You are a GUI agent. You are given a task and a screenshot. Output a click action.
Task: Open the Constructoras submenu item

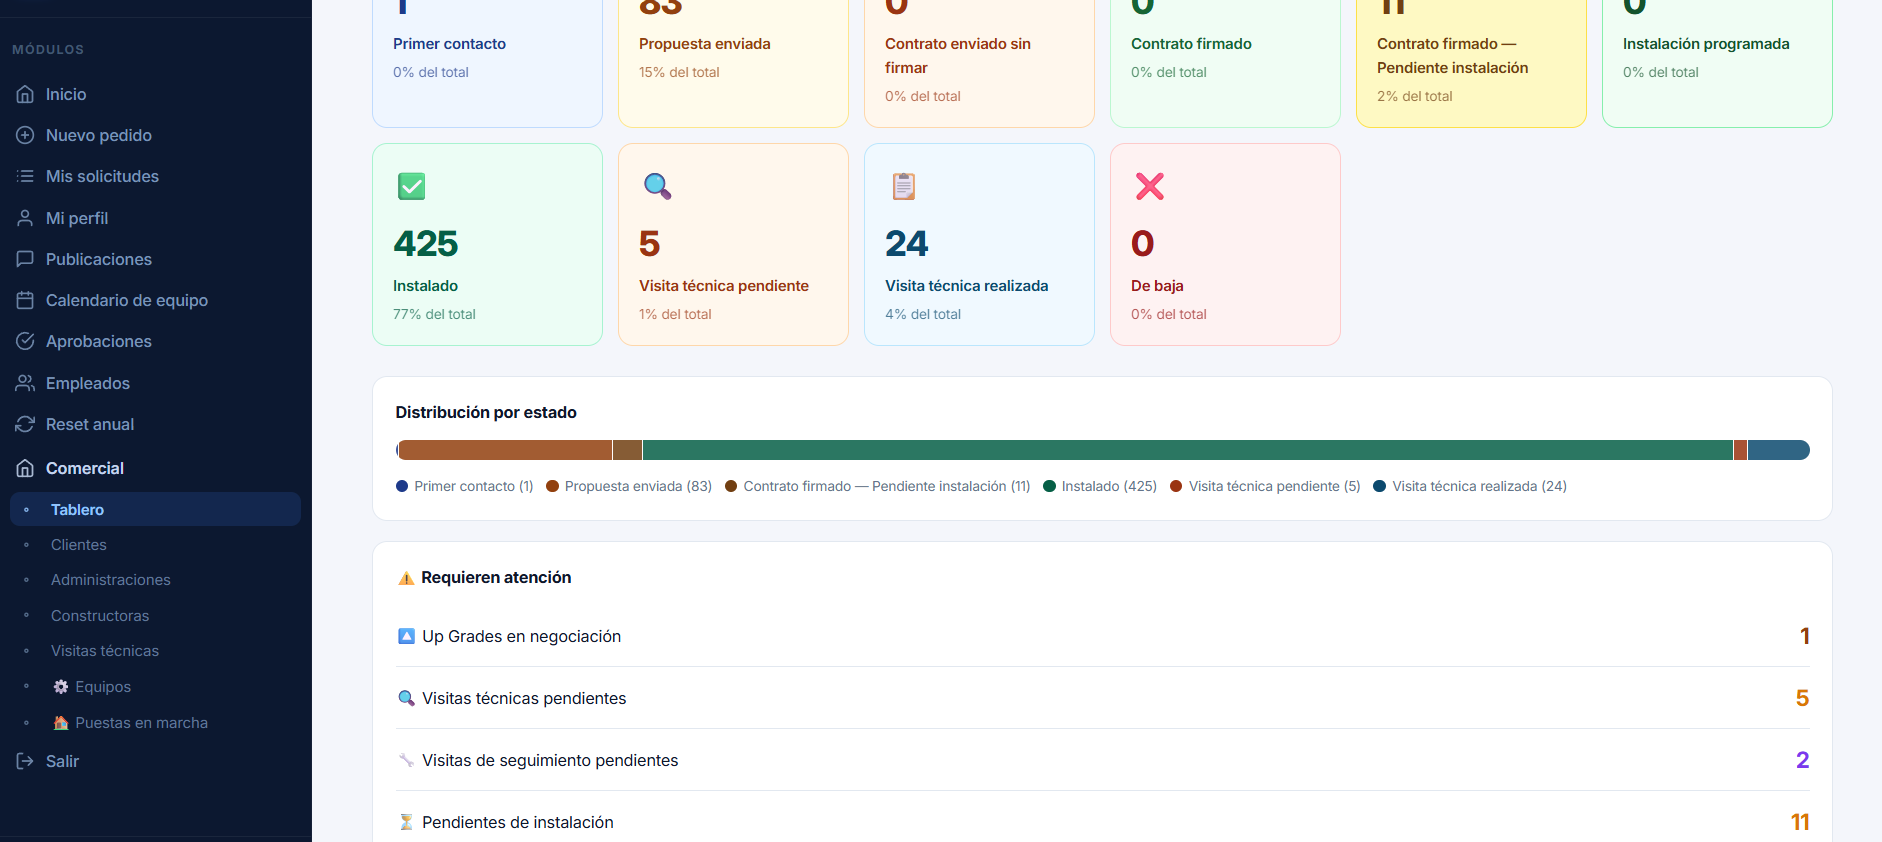155,616
